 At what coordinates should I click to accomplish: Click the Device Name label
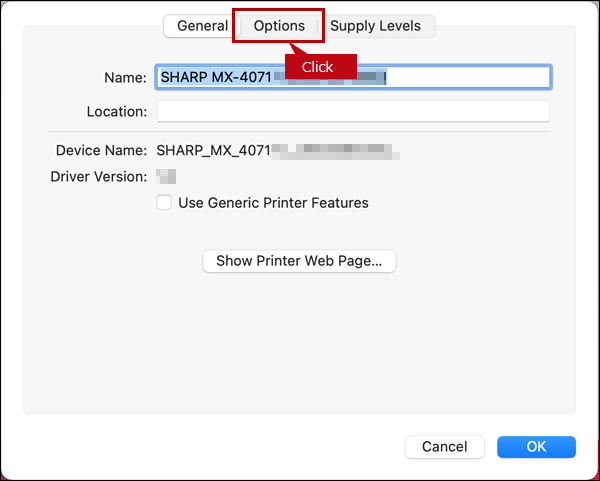[101, 151]
